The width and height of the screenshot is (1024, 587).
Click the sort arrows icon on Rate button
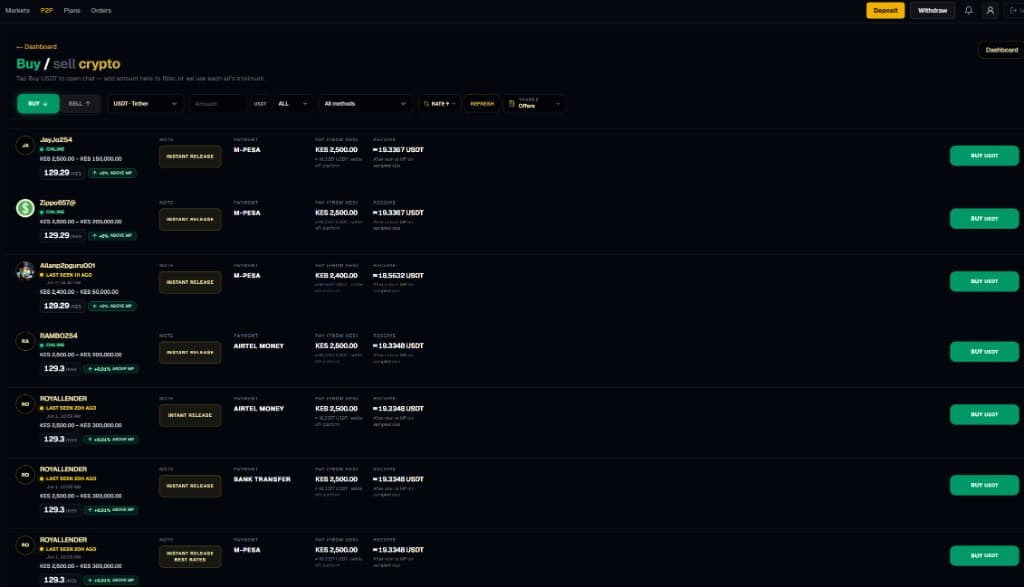click(426, 104)
